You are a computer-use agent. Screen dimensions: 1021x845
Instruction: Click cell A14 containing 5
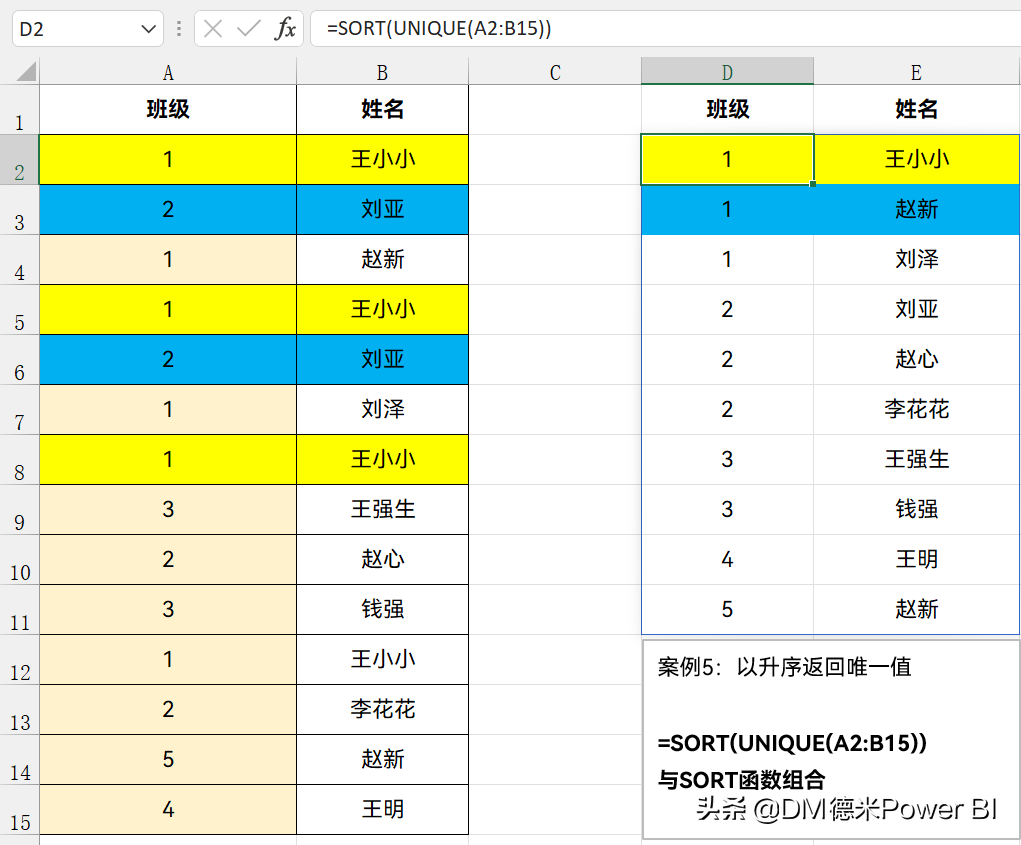click(168, 760)
